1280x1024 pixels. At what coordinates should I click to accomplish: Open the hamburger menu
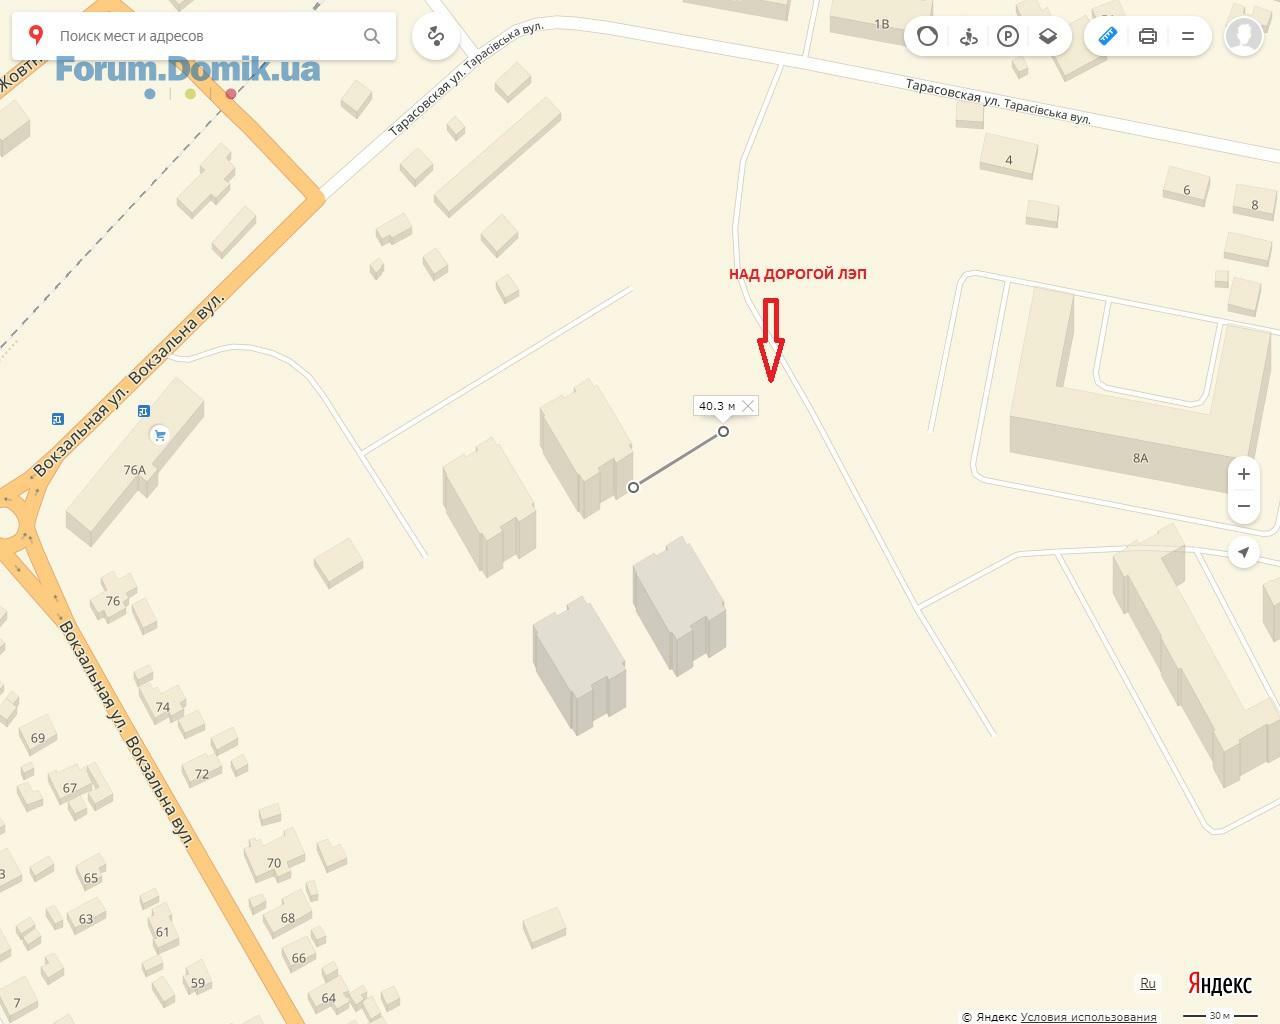coord(1188,36)
